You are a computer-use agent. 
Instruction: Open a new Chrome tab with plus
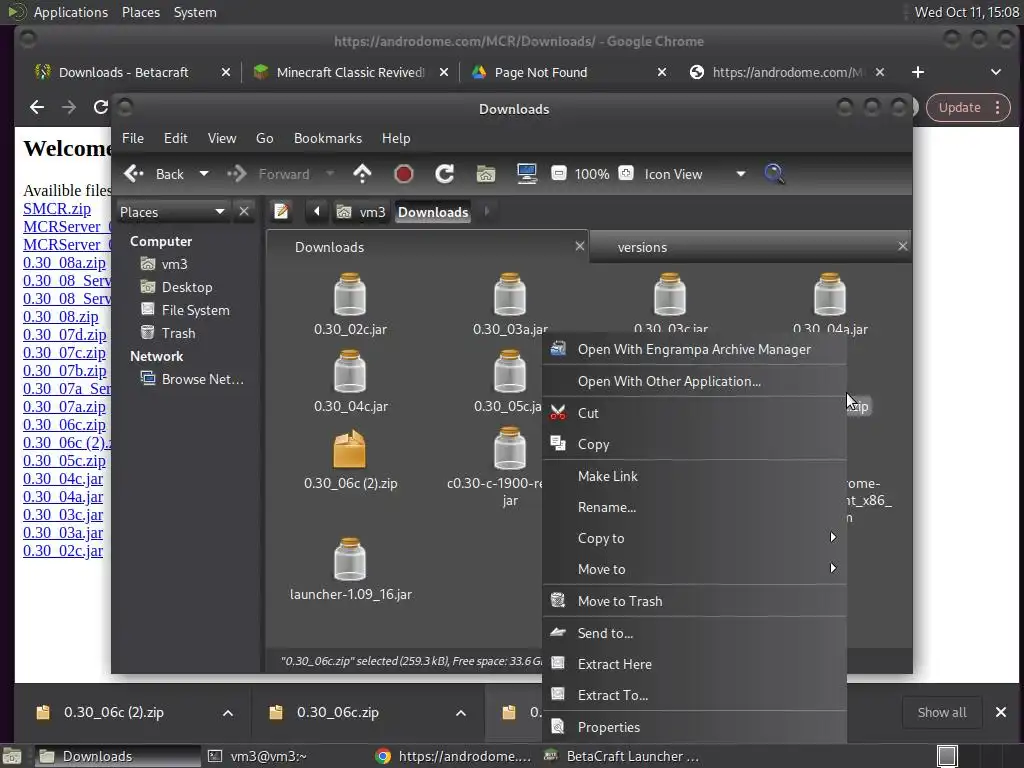(918, 72)
